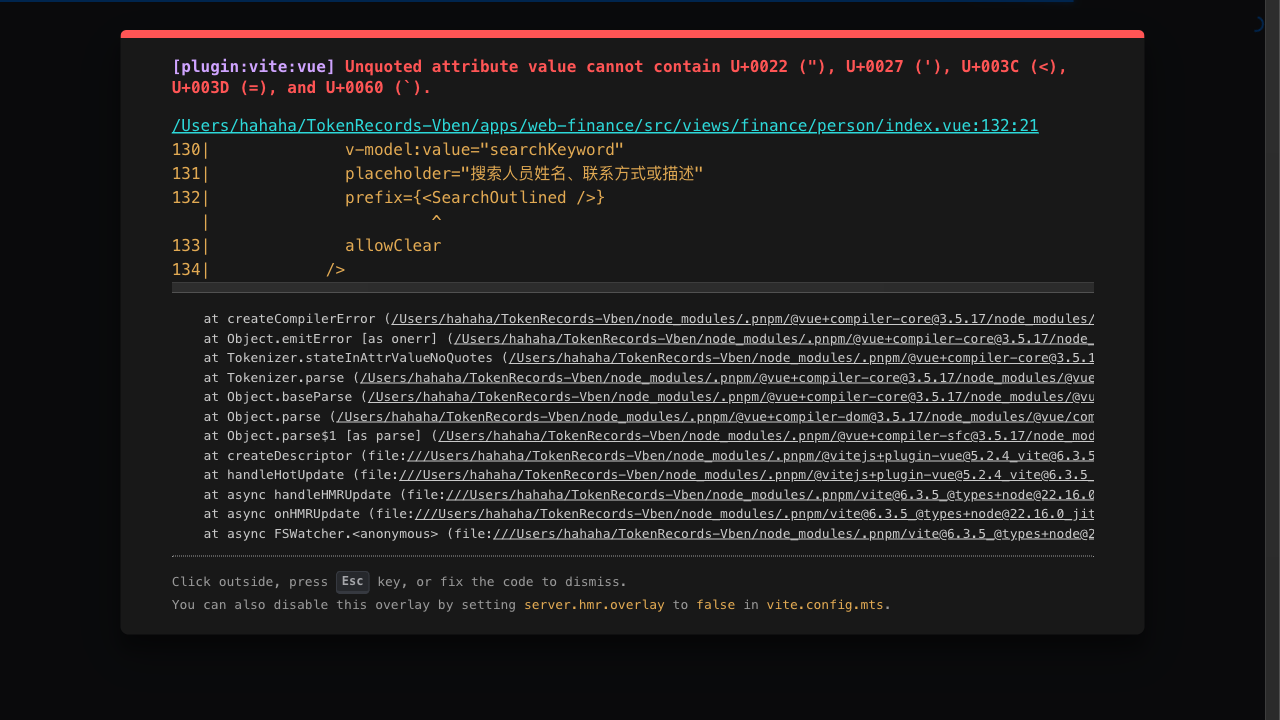
Task: Open the Tokenizer.stateInAttrValueNoQuotes stack link
Action: coord(800,358)
